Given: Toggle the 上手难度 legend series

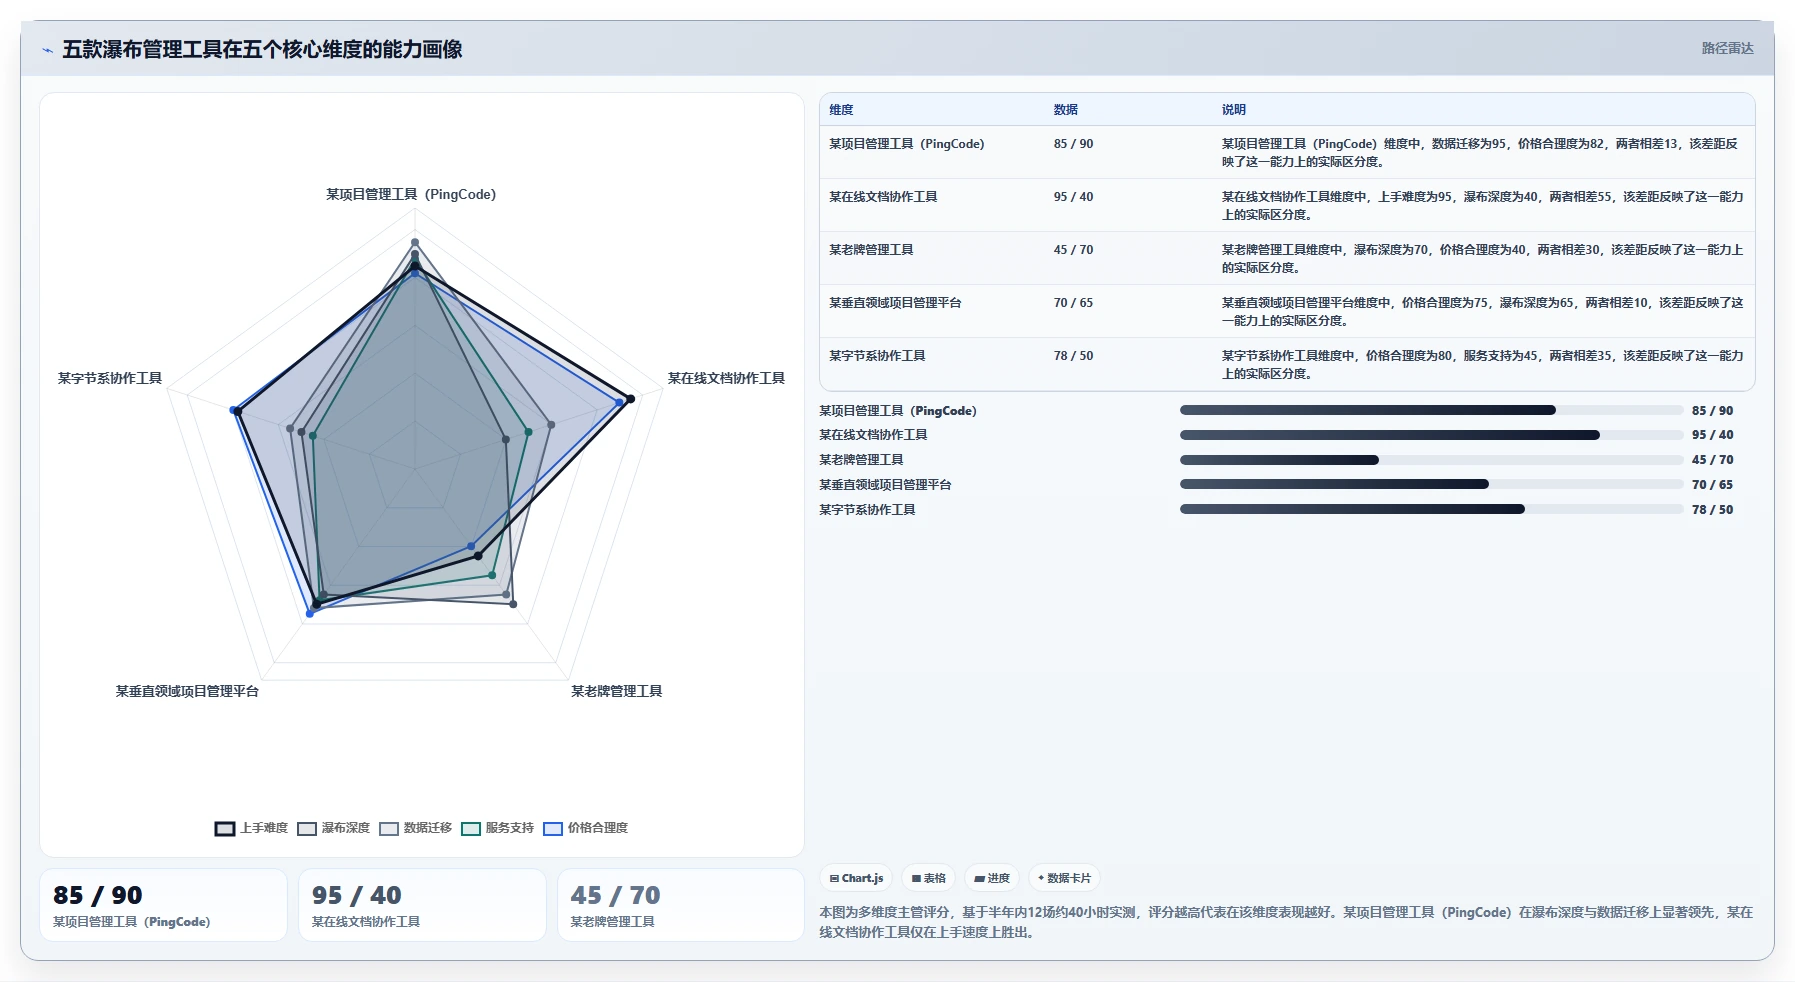Looking at the screenshot, I should pos(251,828).
